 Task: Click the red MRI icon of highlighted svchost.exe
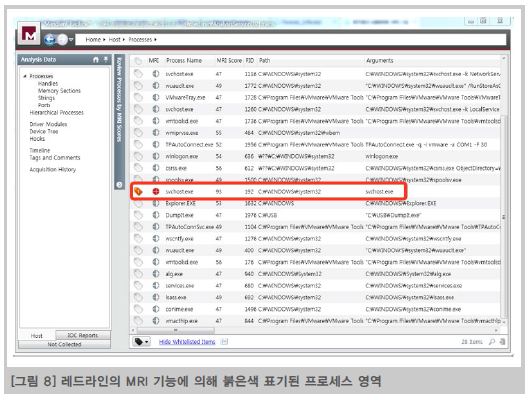click(156, 192)
